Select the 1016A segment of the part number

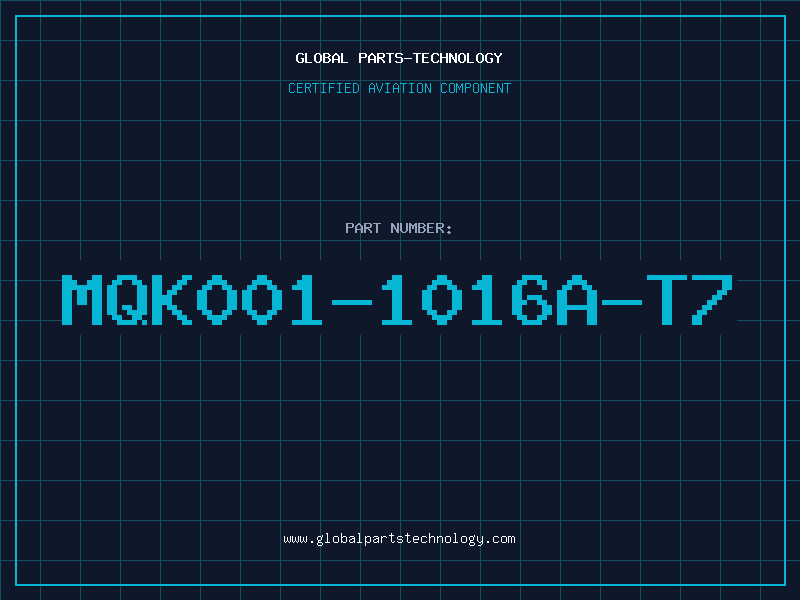coord(487,299)
